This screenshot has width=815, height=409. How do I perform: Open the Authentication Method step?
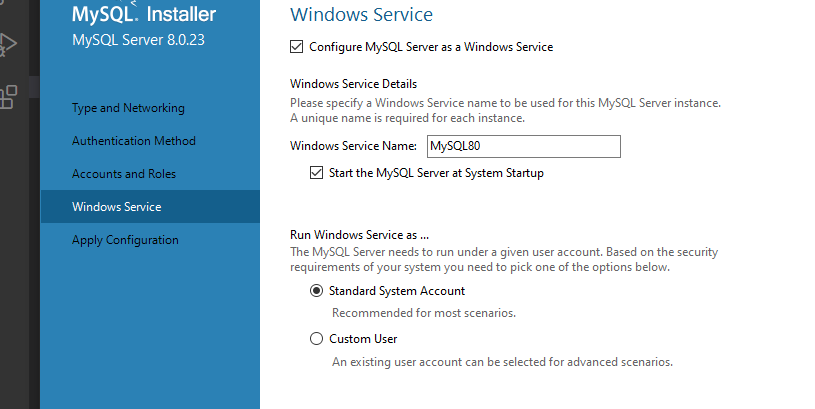(x=134, y=141)
